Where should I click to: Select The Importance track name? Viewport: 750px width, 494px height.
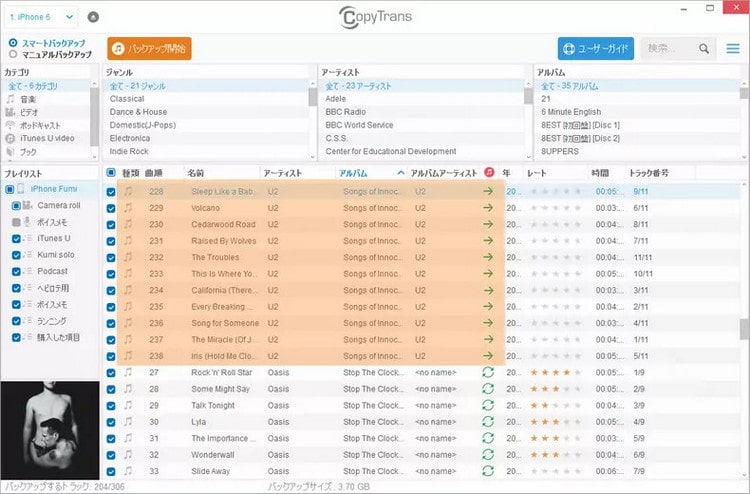click(x=223, y=439)
